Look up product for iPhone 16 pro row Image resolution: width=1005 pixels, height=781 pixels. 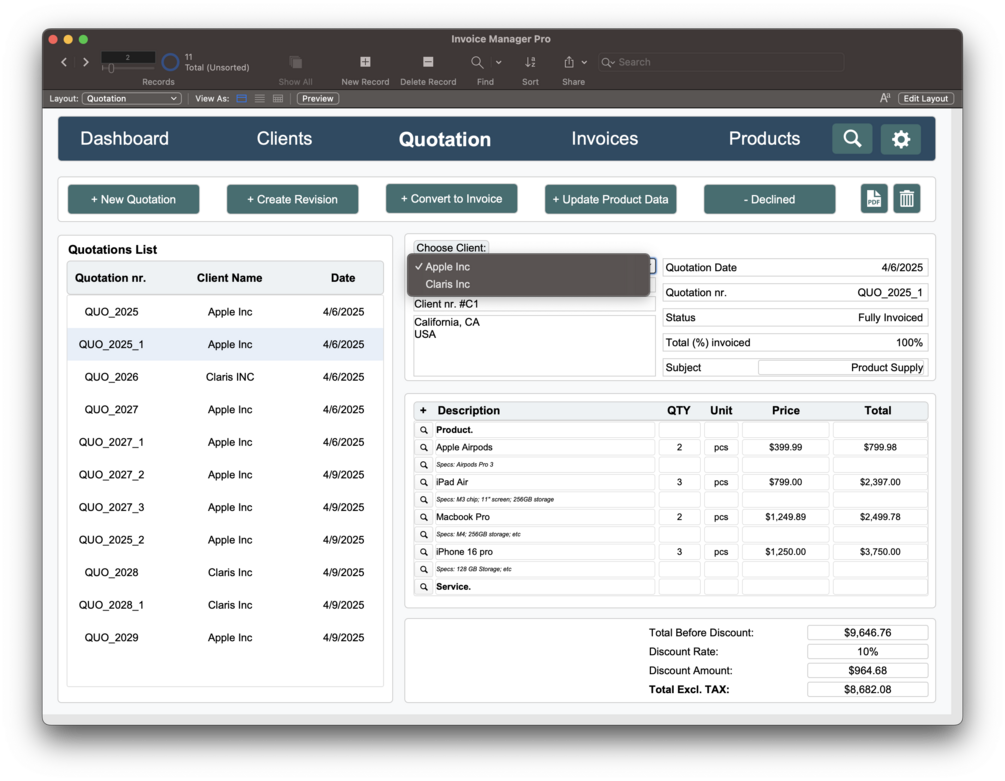coord(424,552)
